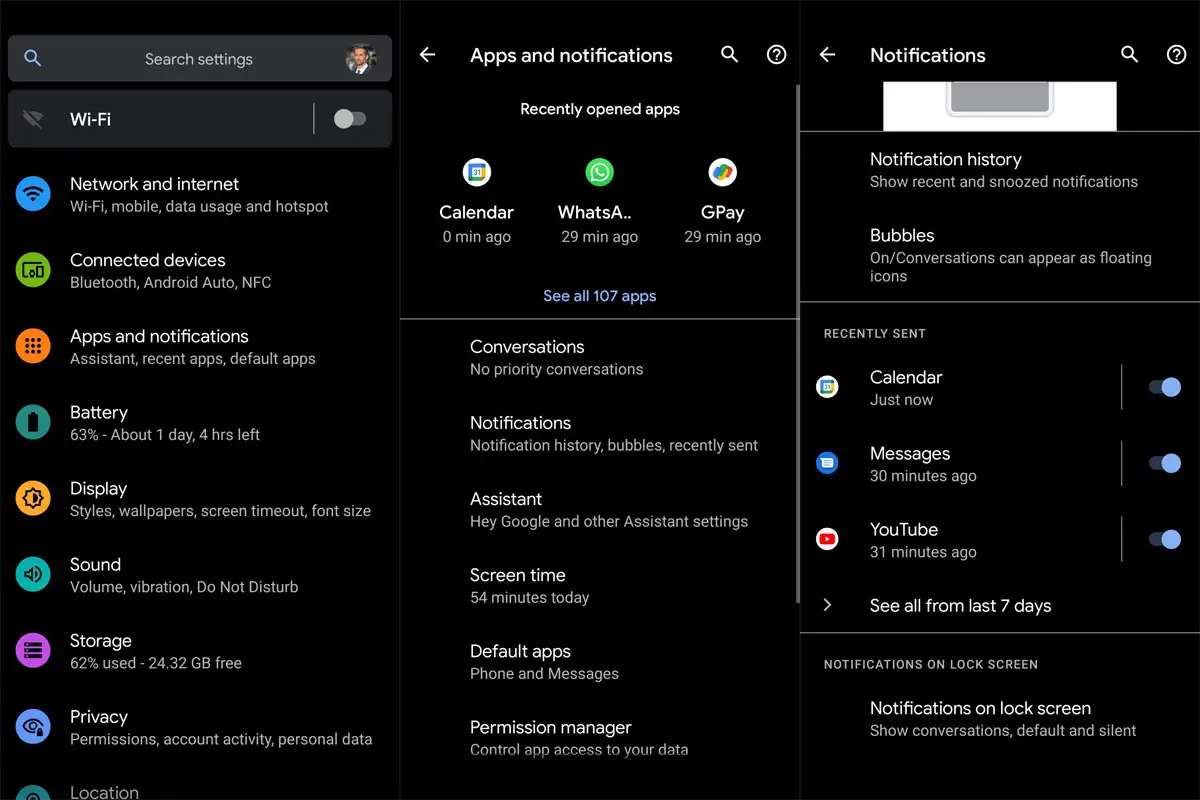Click Calendar Just now row text
The height and width of the screenshot is (800, 1200).
click(x=906, y=387)
